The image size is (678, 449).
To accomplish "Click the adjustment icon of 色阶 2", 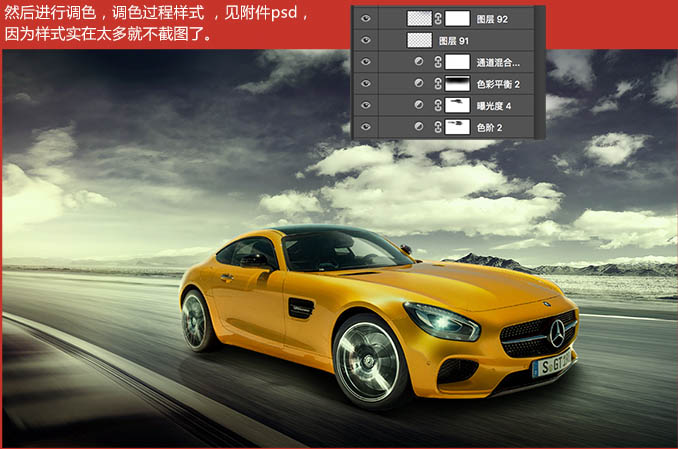I will [x=419, y=126].
